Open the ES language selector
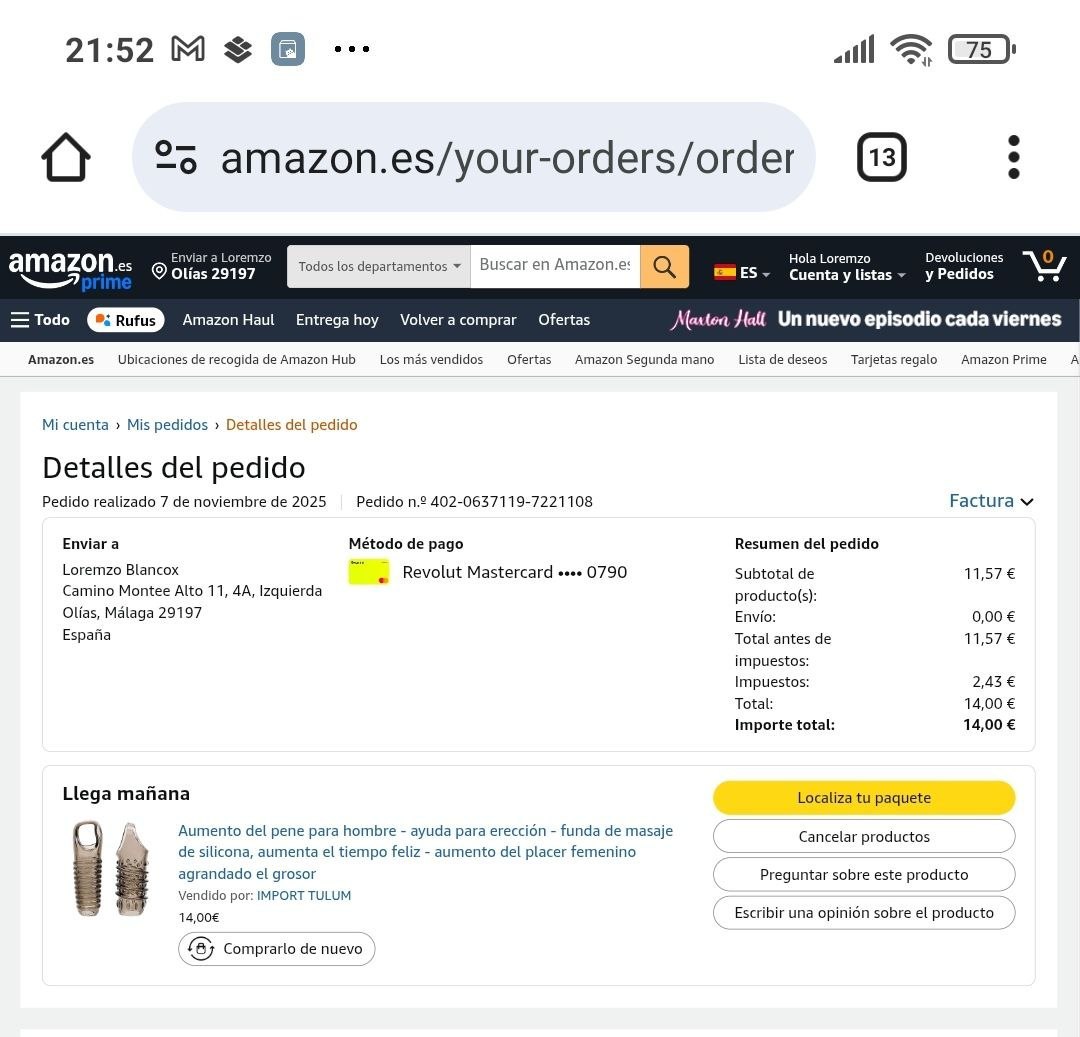The width and height of the screenshot is (1080, 1037). (742, 272)
